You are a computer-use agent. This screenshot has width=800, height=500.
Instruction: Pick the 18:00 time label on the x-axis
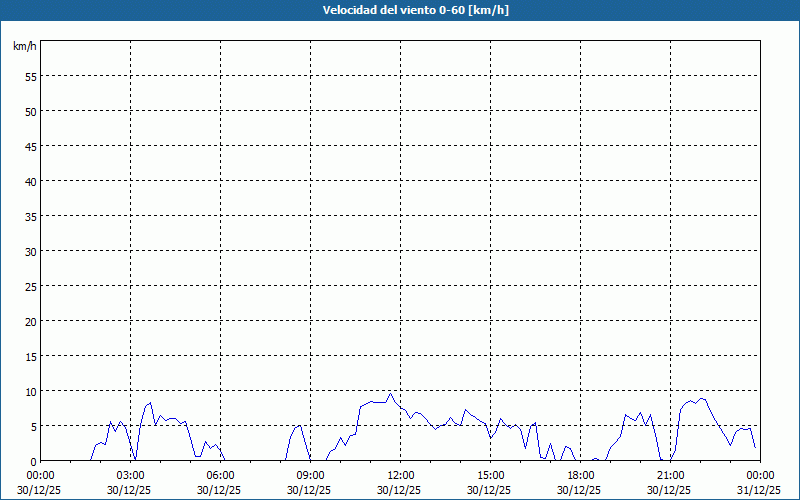pyautogui.click(x=580, y=474)
